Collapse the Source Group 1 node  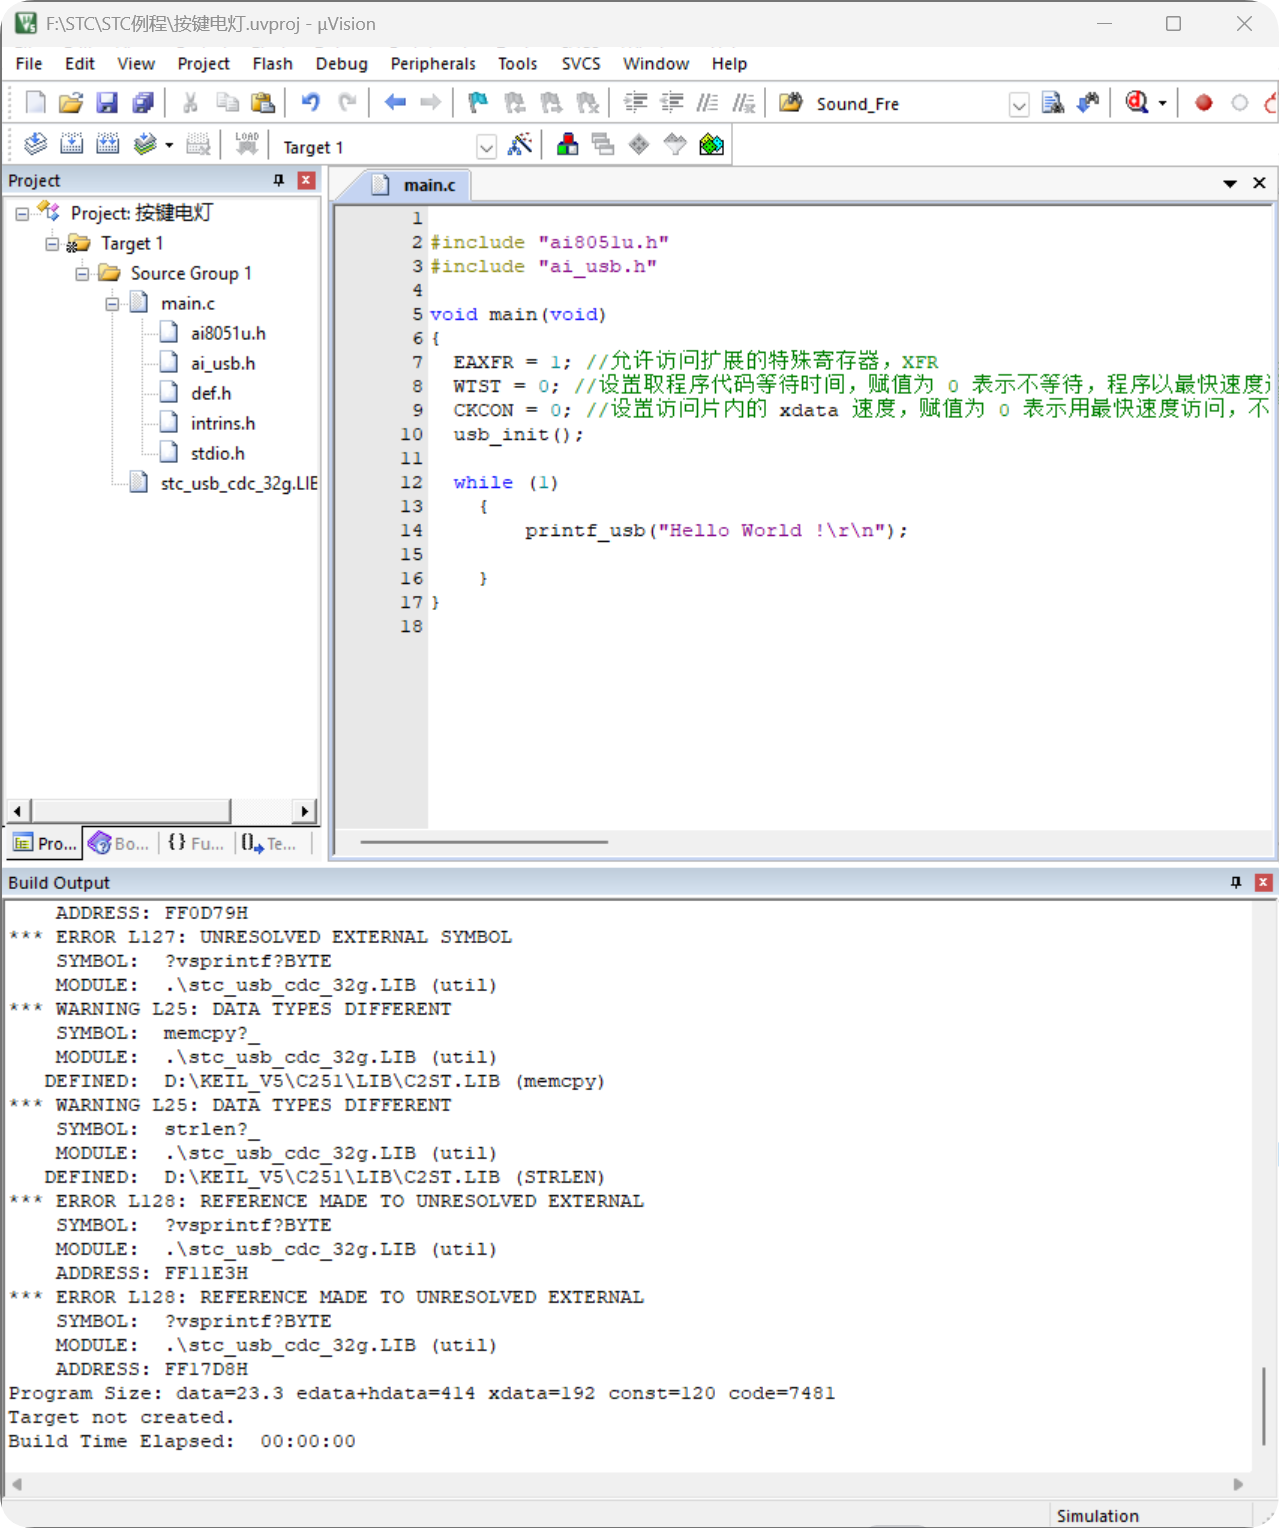82,274
